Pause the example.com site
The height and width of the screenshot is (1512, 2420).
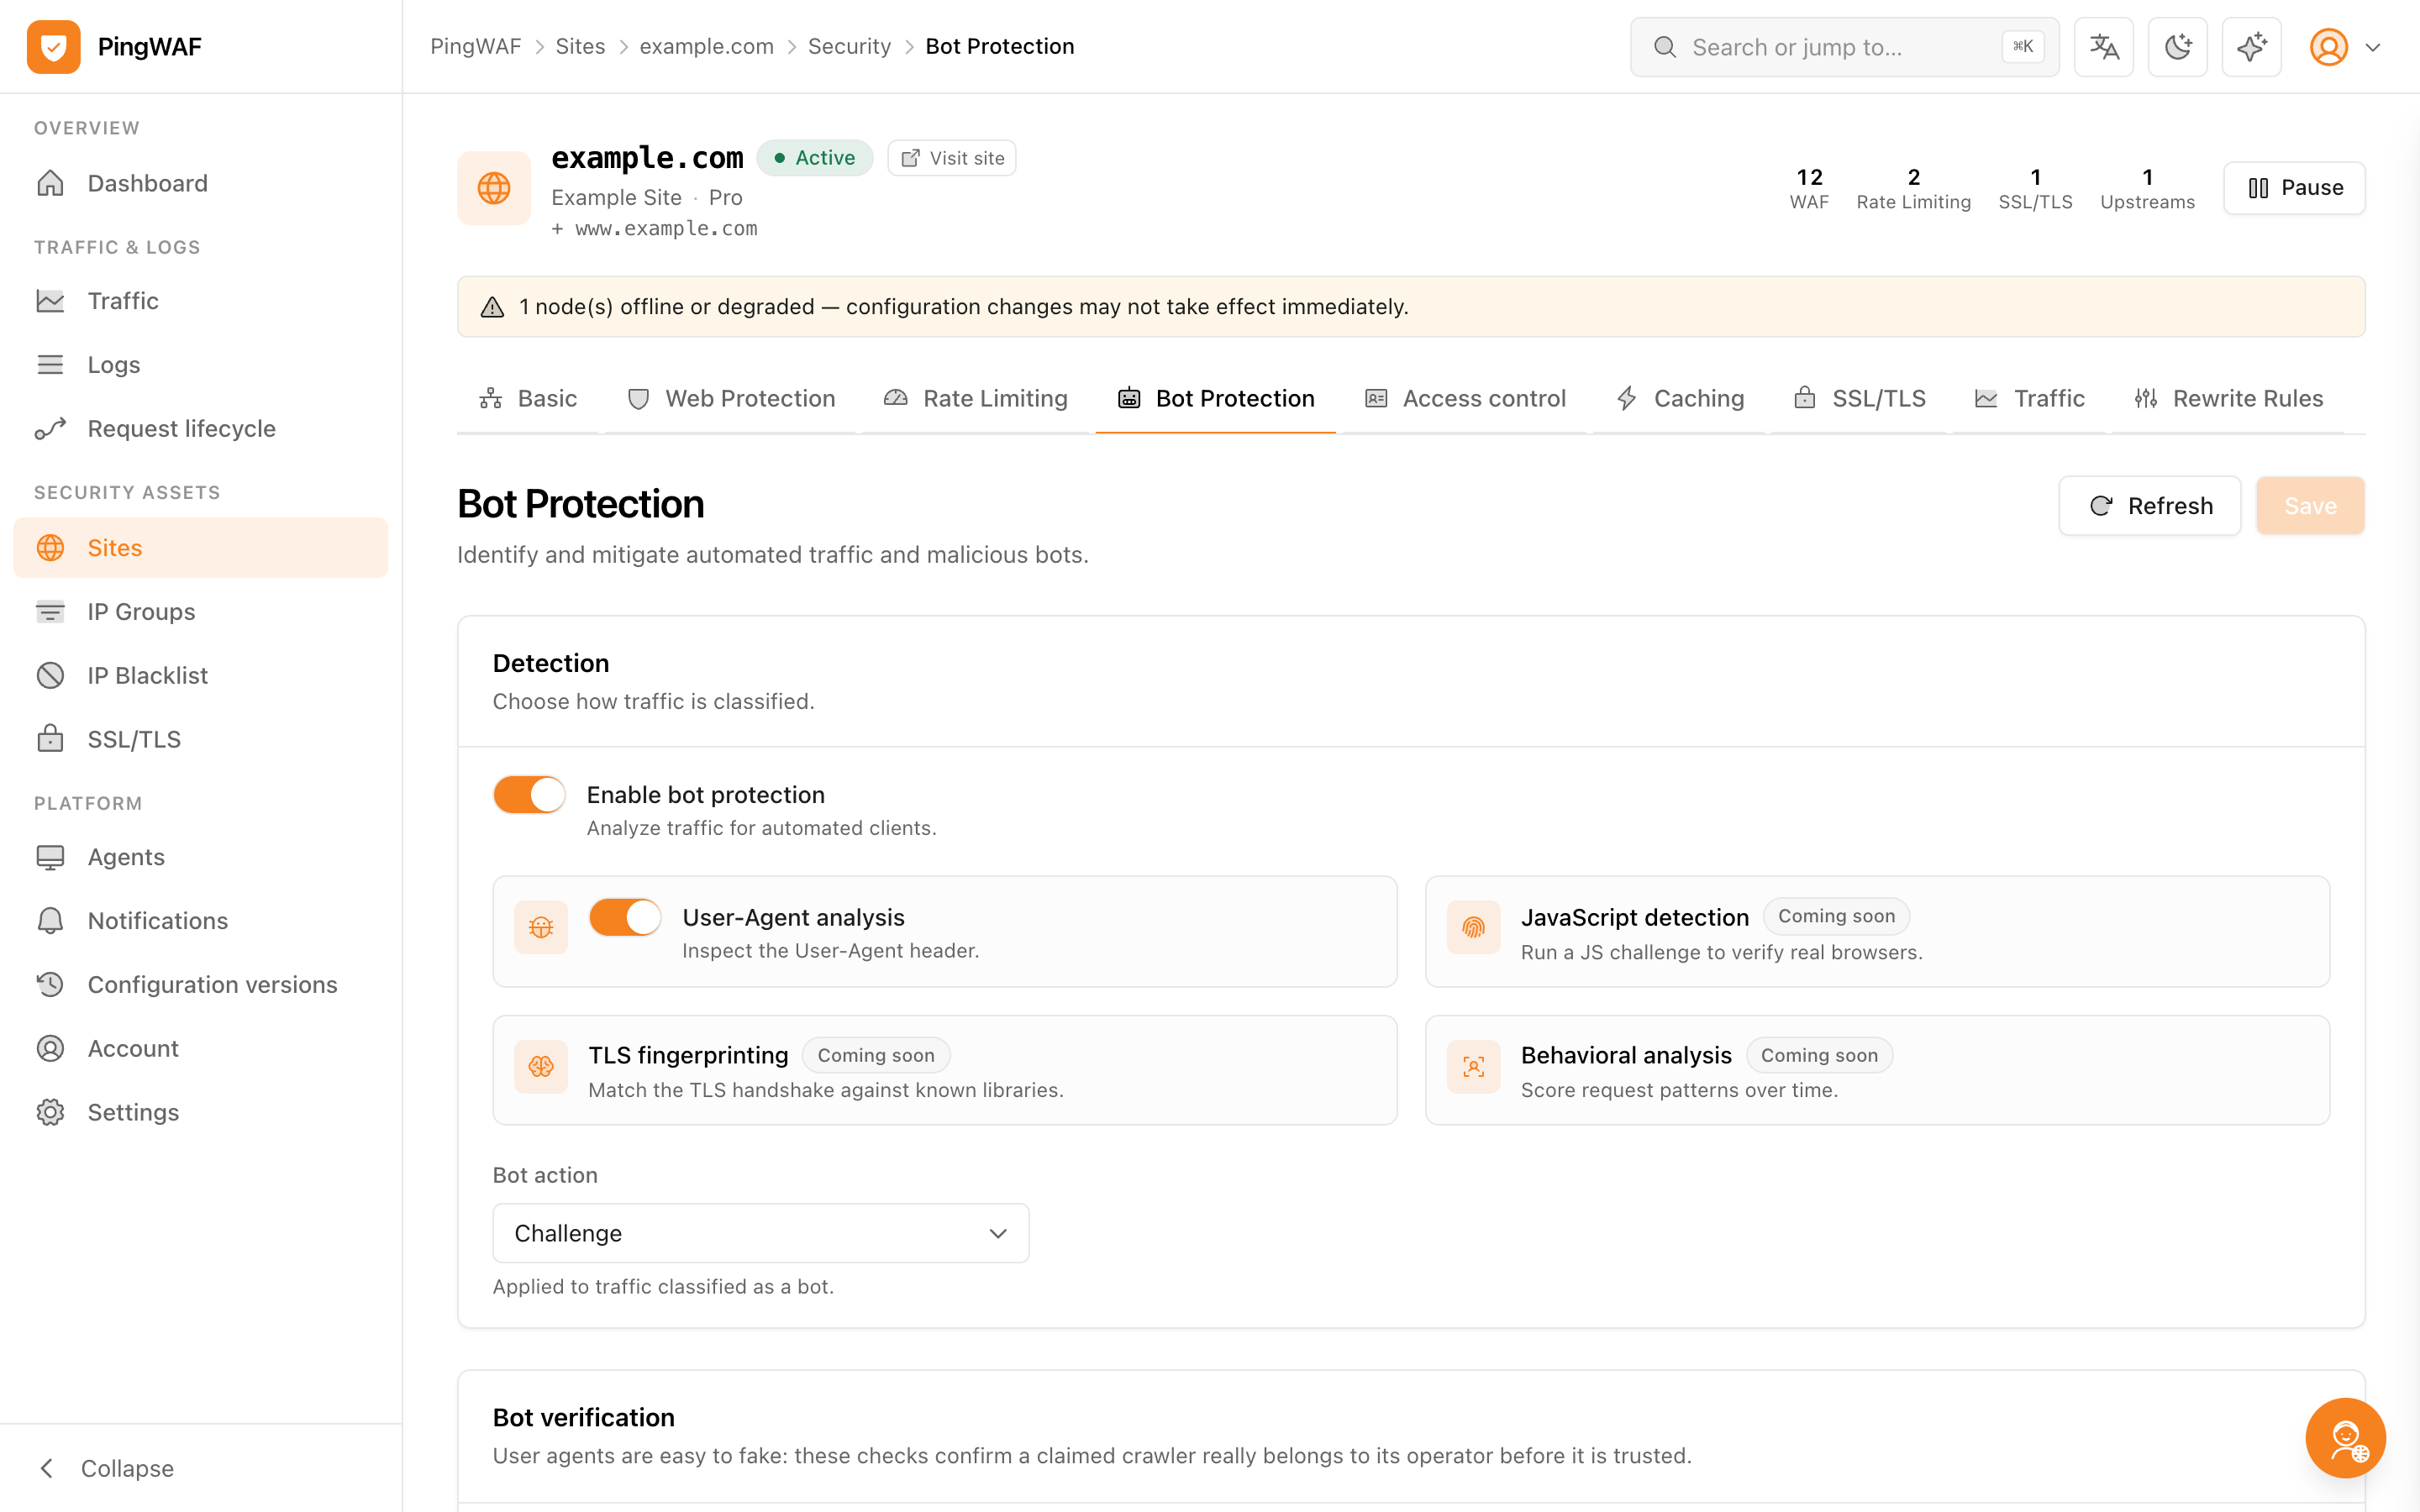pos(2294,188)
